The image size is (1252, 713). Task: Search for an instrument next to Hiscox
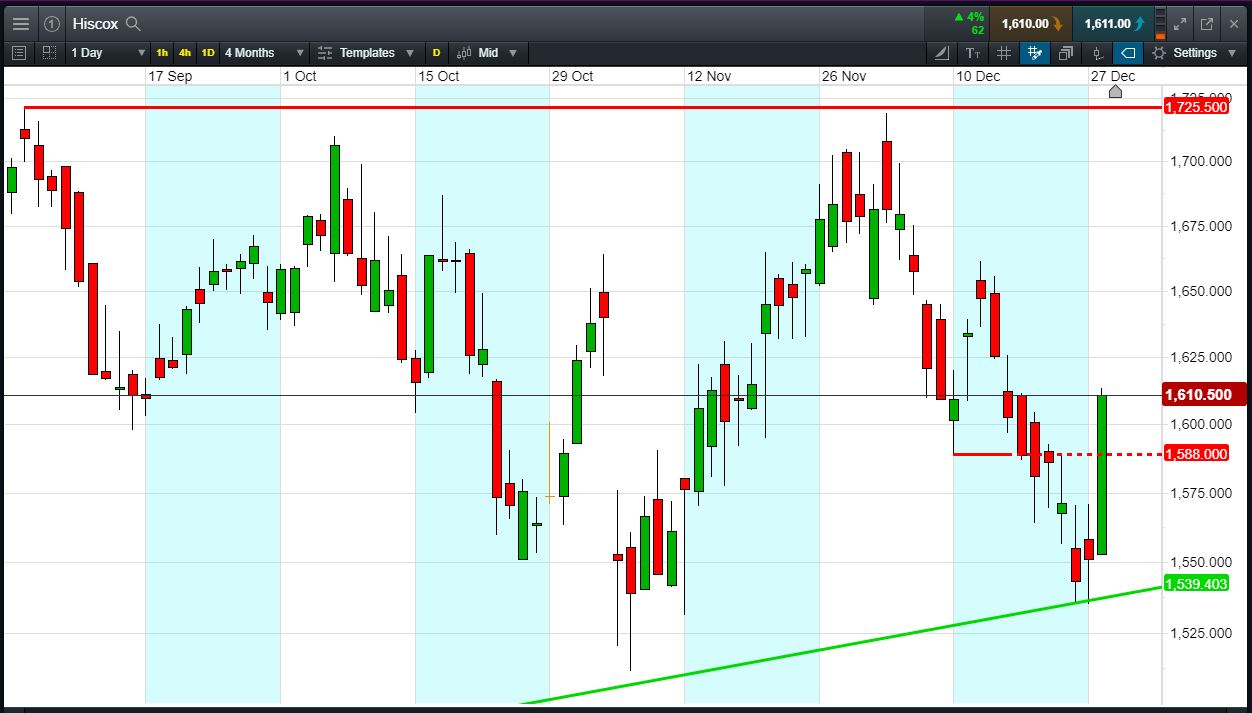tap(133, 23)
